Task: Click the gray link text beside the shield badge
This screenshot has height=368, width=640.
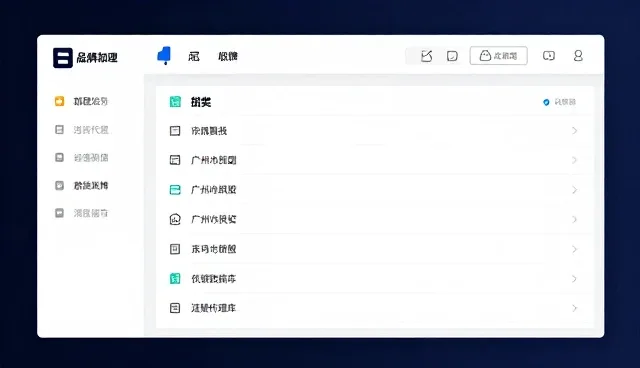Action: [565, 102]
